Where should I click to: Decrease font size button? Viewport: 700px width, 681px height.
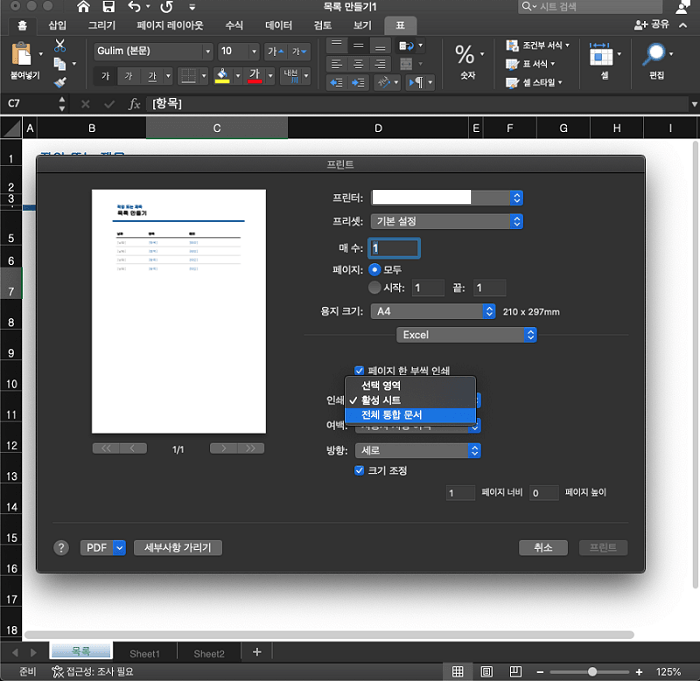299,51
